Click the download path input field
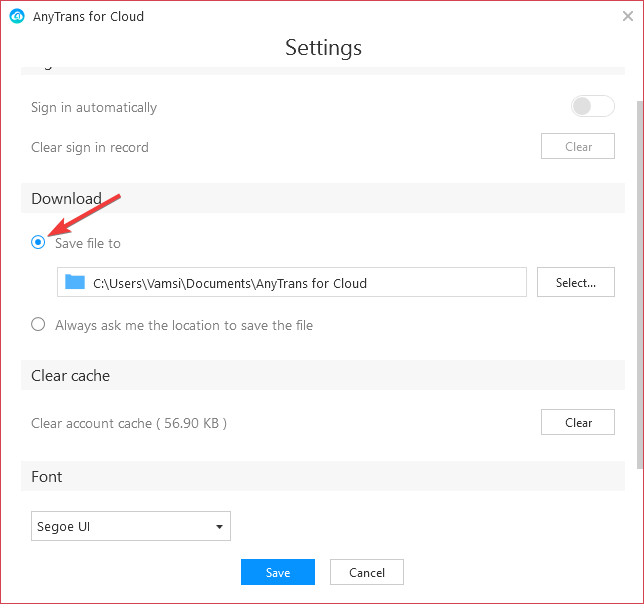 [292, 282]
